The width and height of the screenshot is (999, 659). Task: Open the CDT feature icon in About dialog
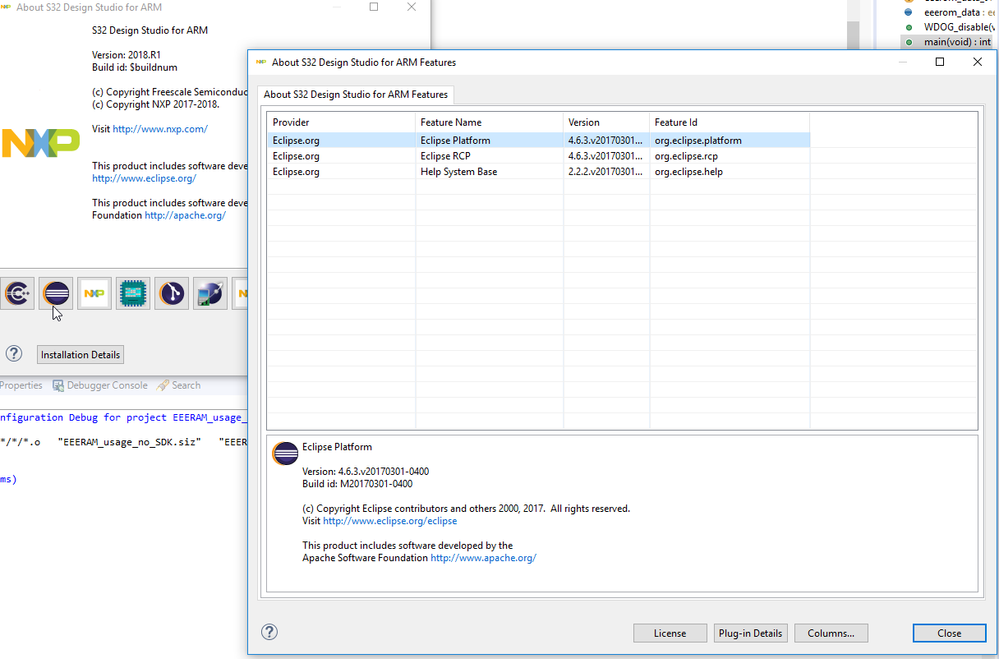tap(17, 293)
